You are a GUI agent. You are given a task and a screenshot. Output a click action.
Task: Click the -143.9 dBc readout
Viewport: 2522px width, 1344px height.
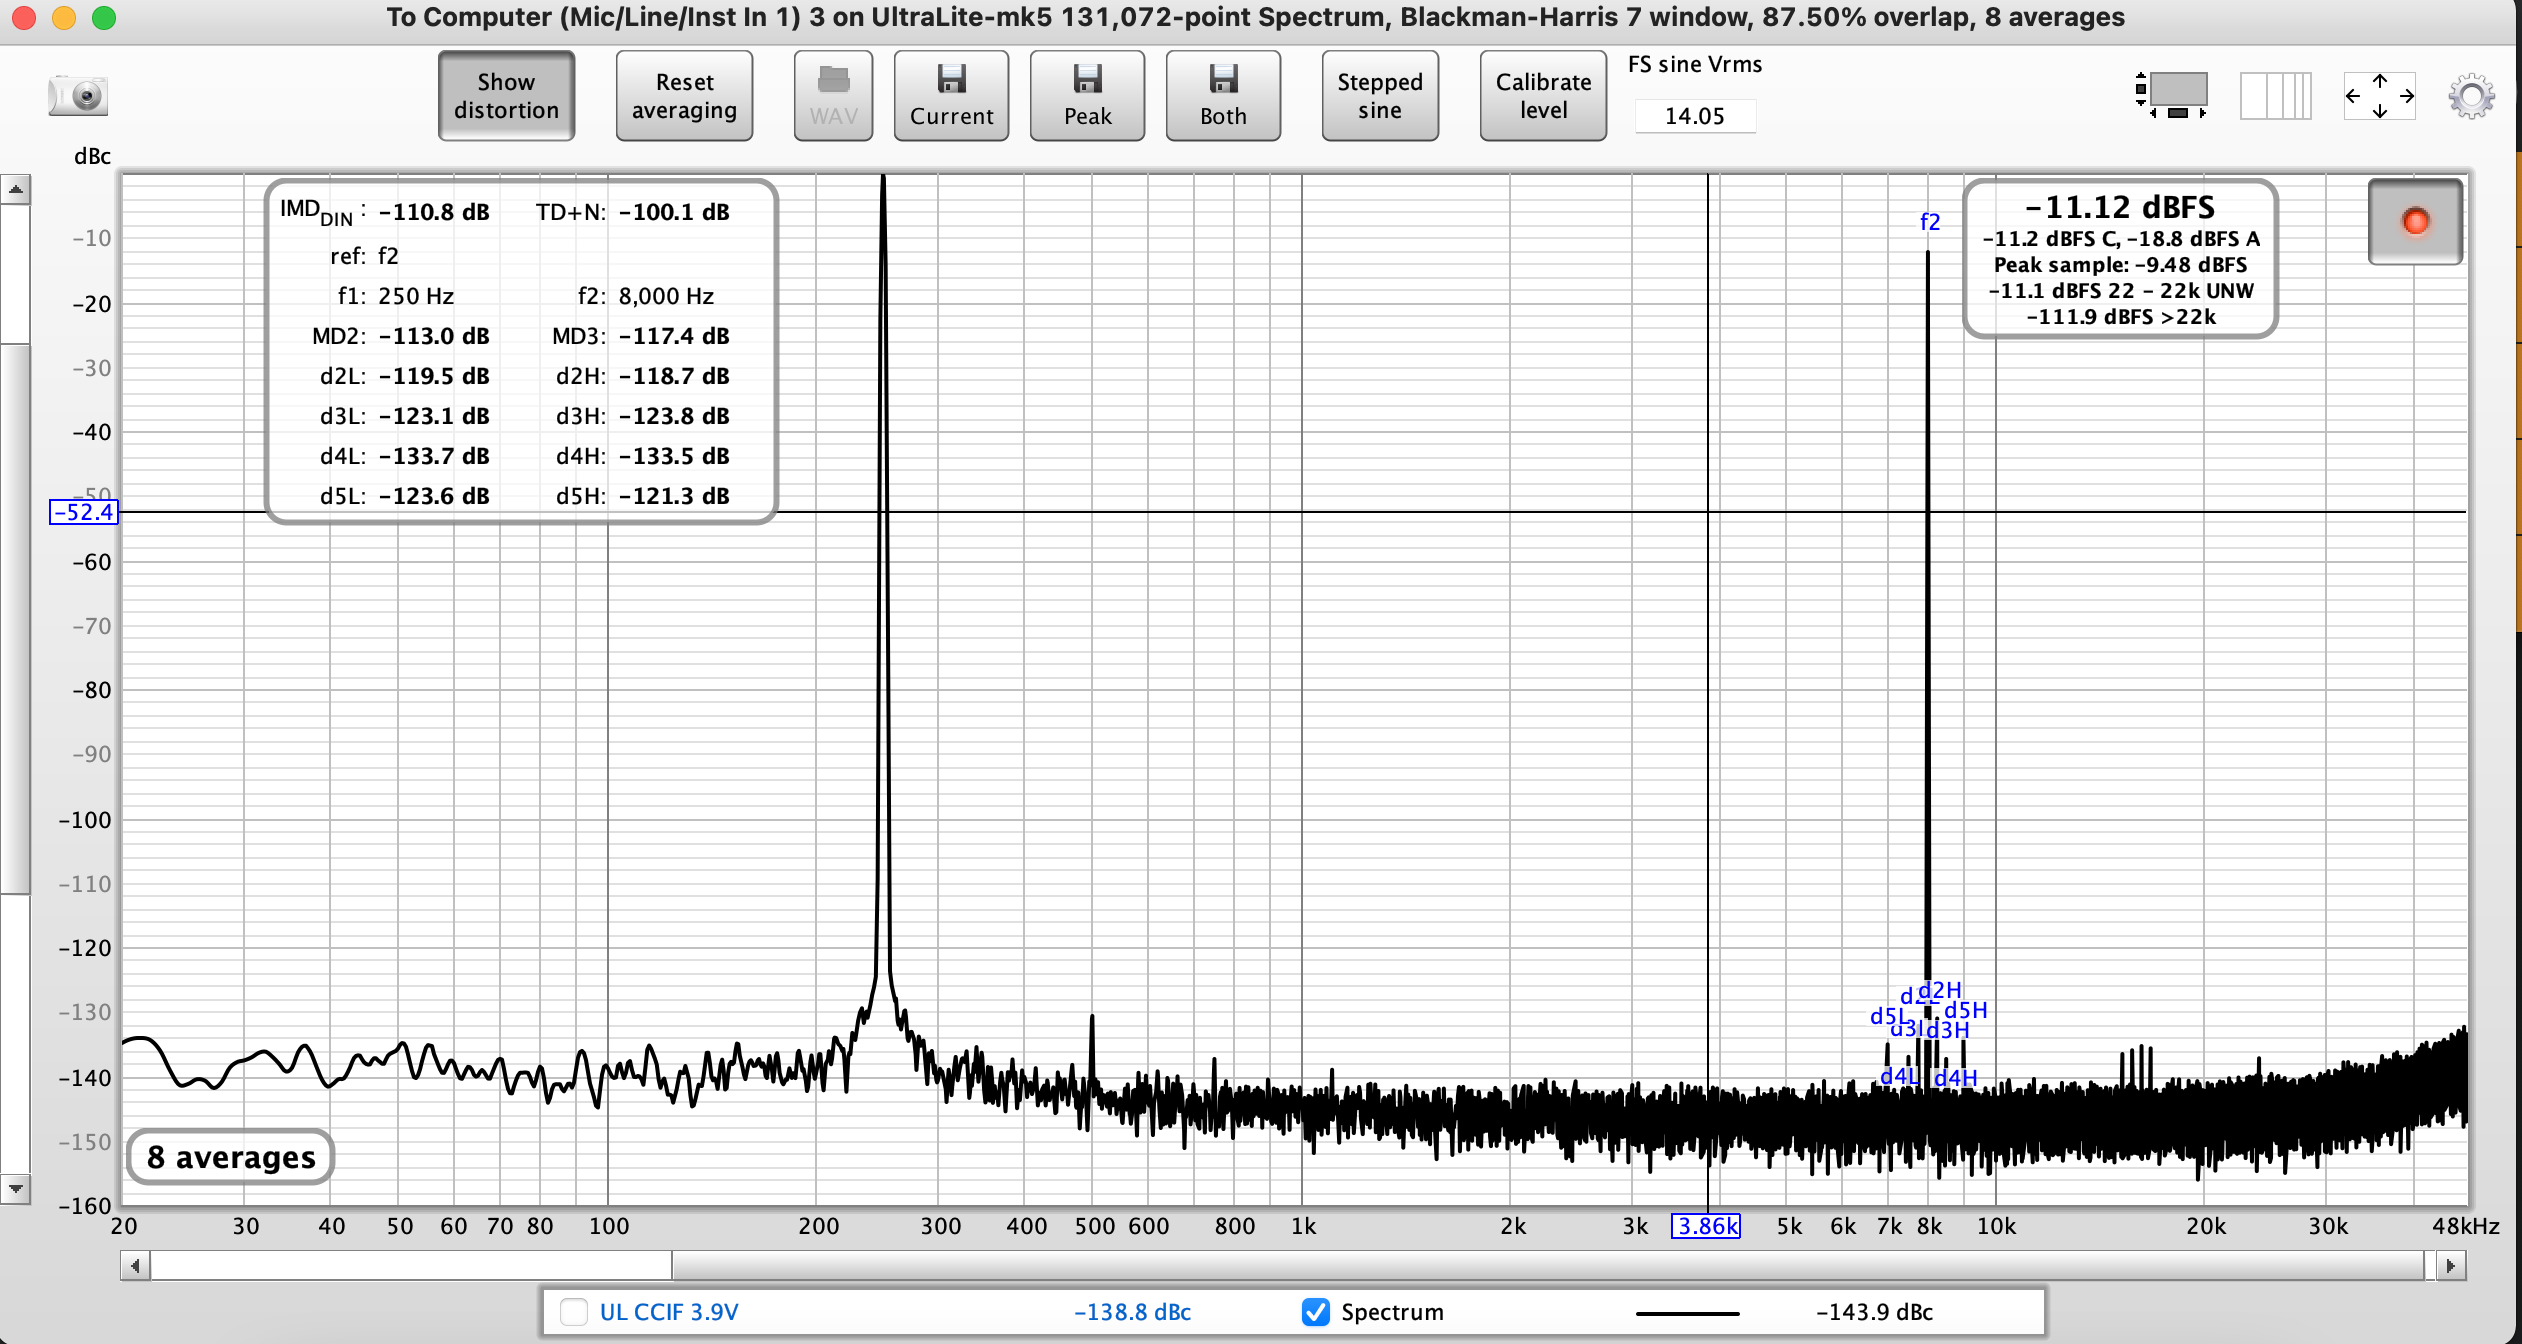[1874, 1312]
